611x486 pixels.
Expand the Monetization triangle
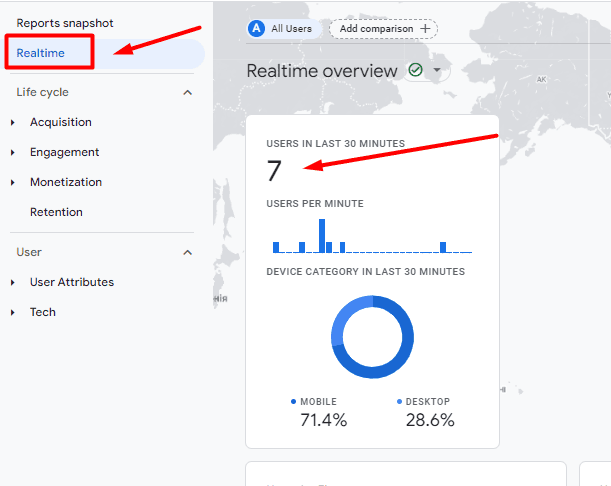click(13, 182)
